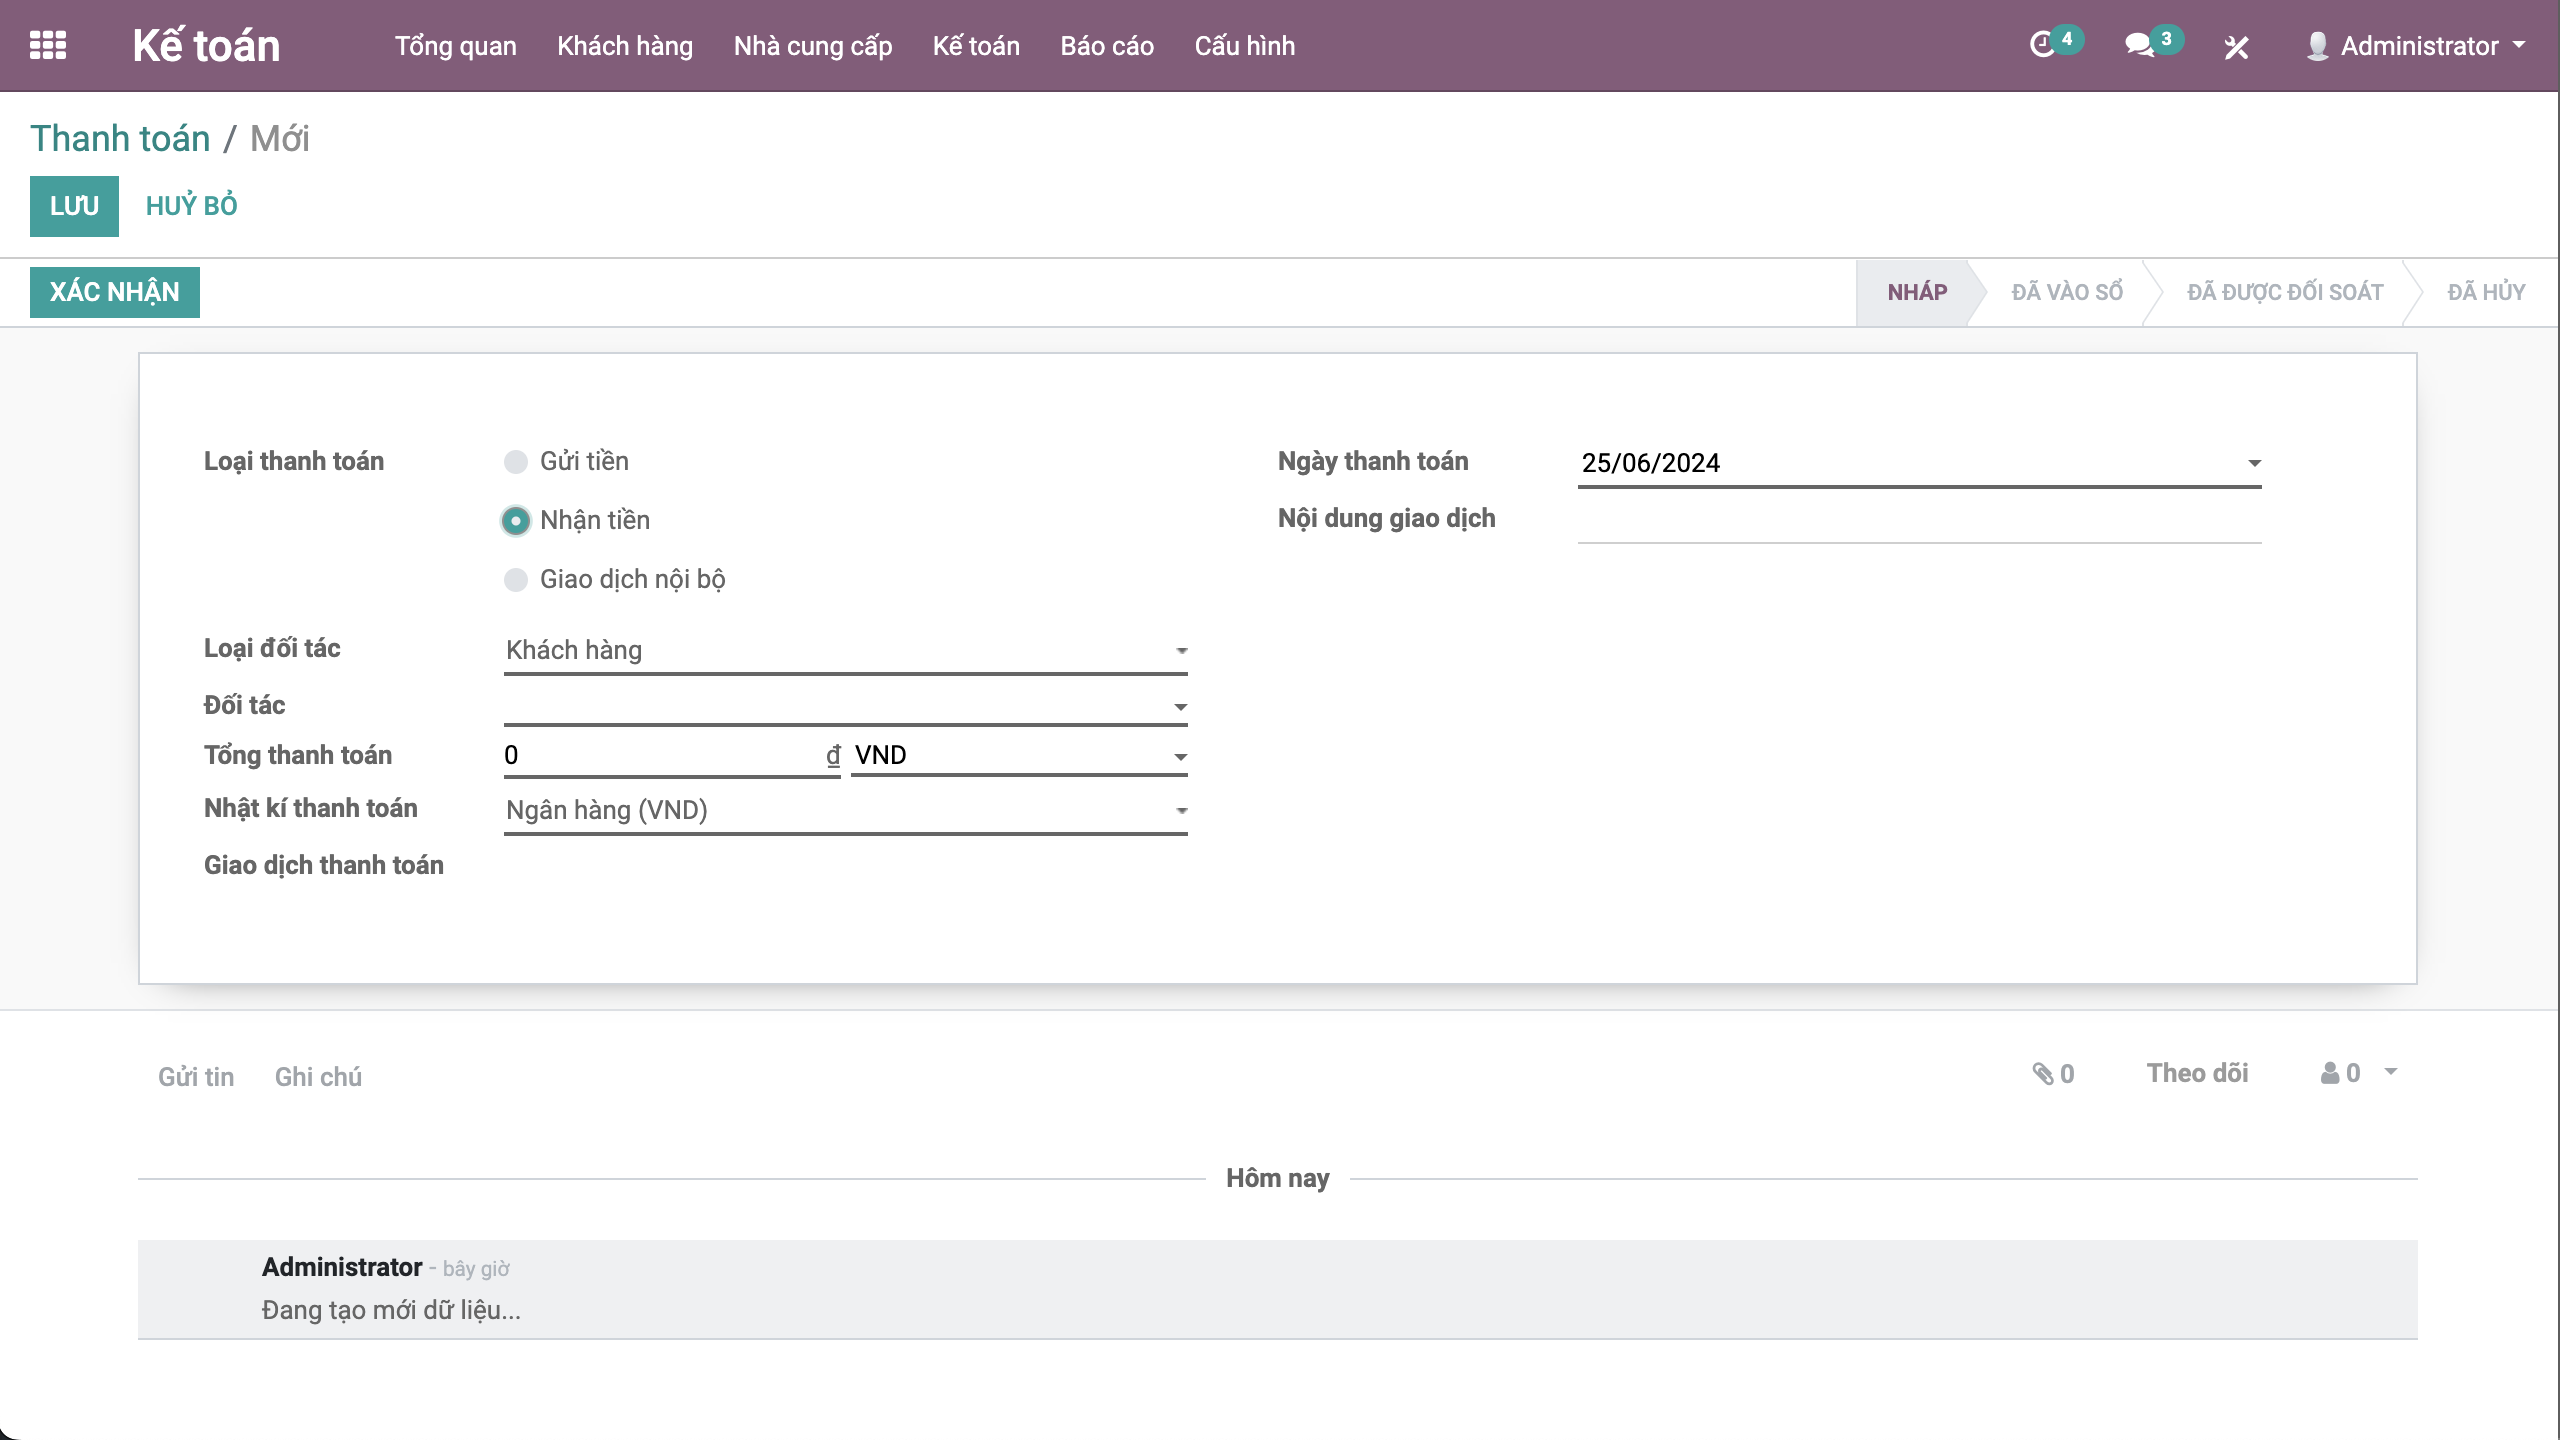Click the debug tools wrench icon

click(x=2236, y=47)
